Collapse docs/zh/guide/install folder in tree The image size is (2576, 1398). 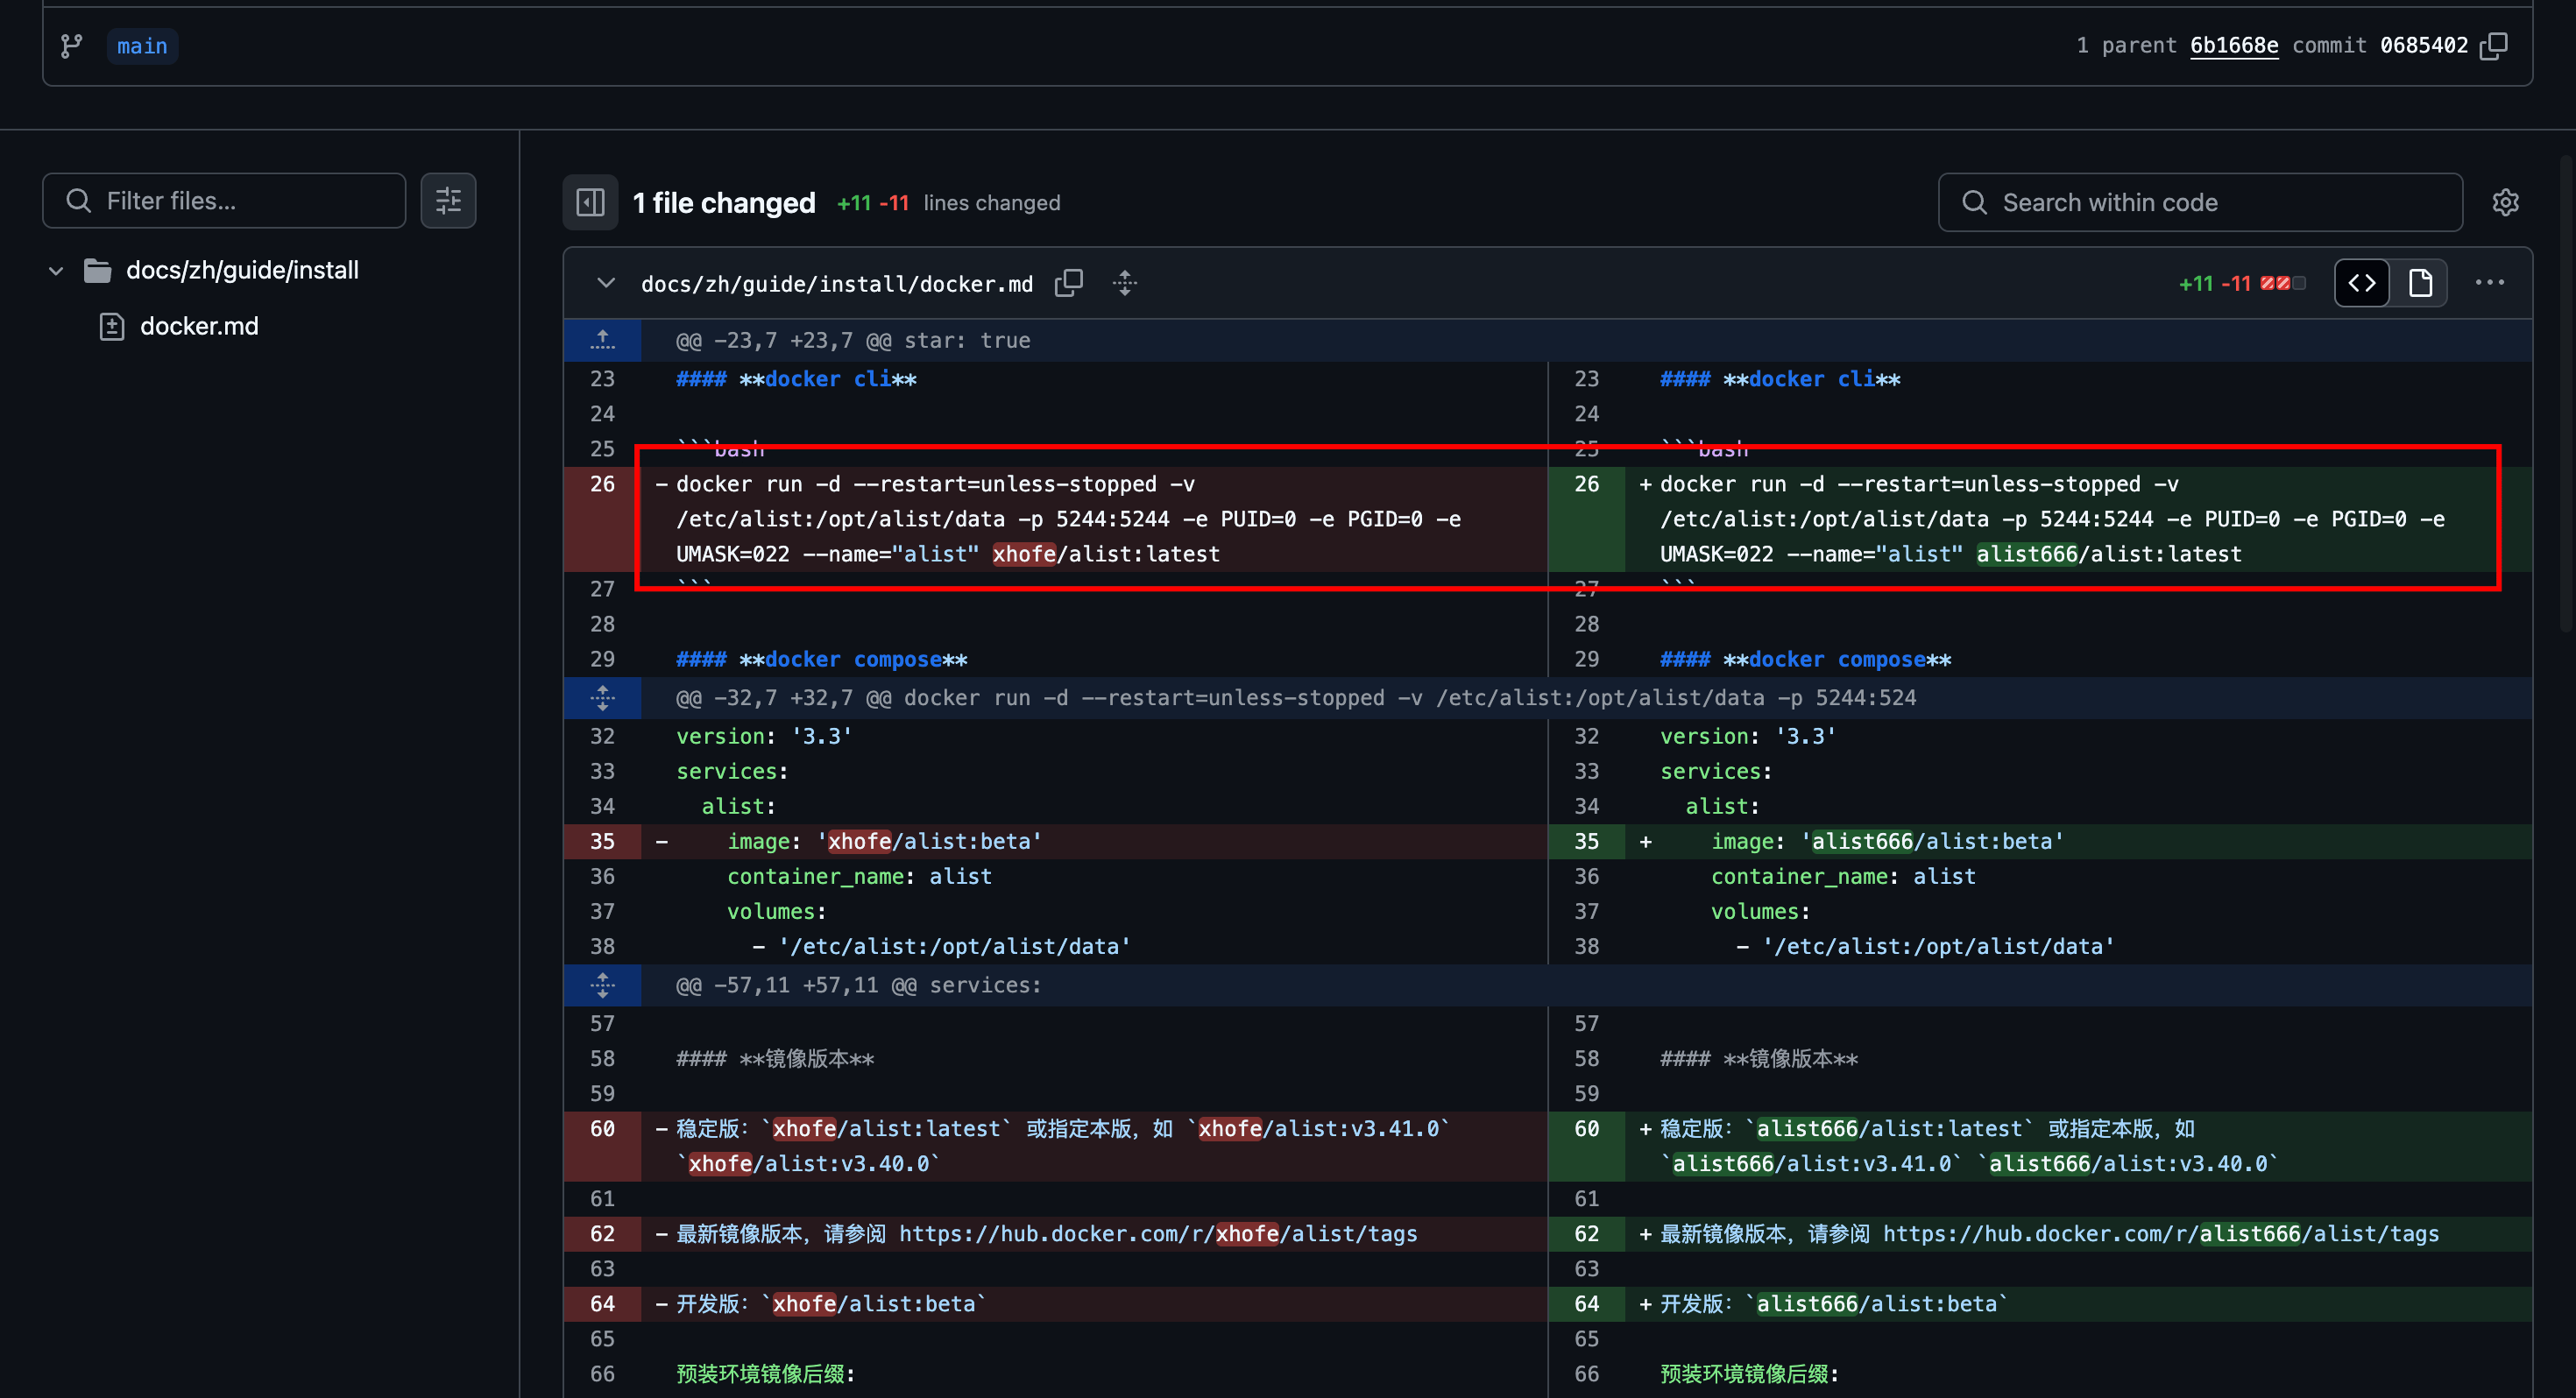tap(56, 270)
